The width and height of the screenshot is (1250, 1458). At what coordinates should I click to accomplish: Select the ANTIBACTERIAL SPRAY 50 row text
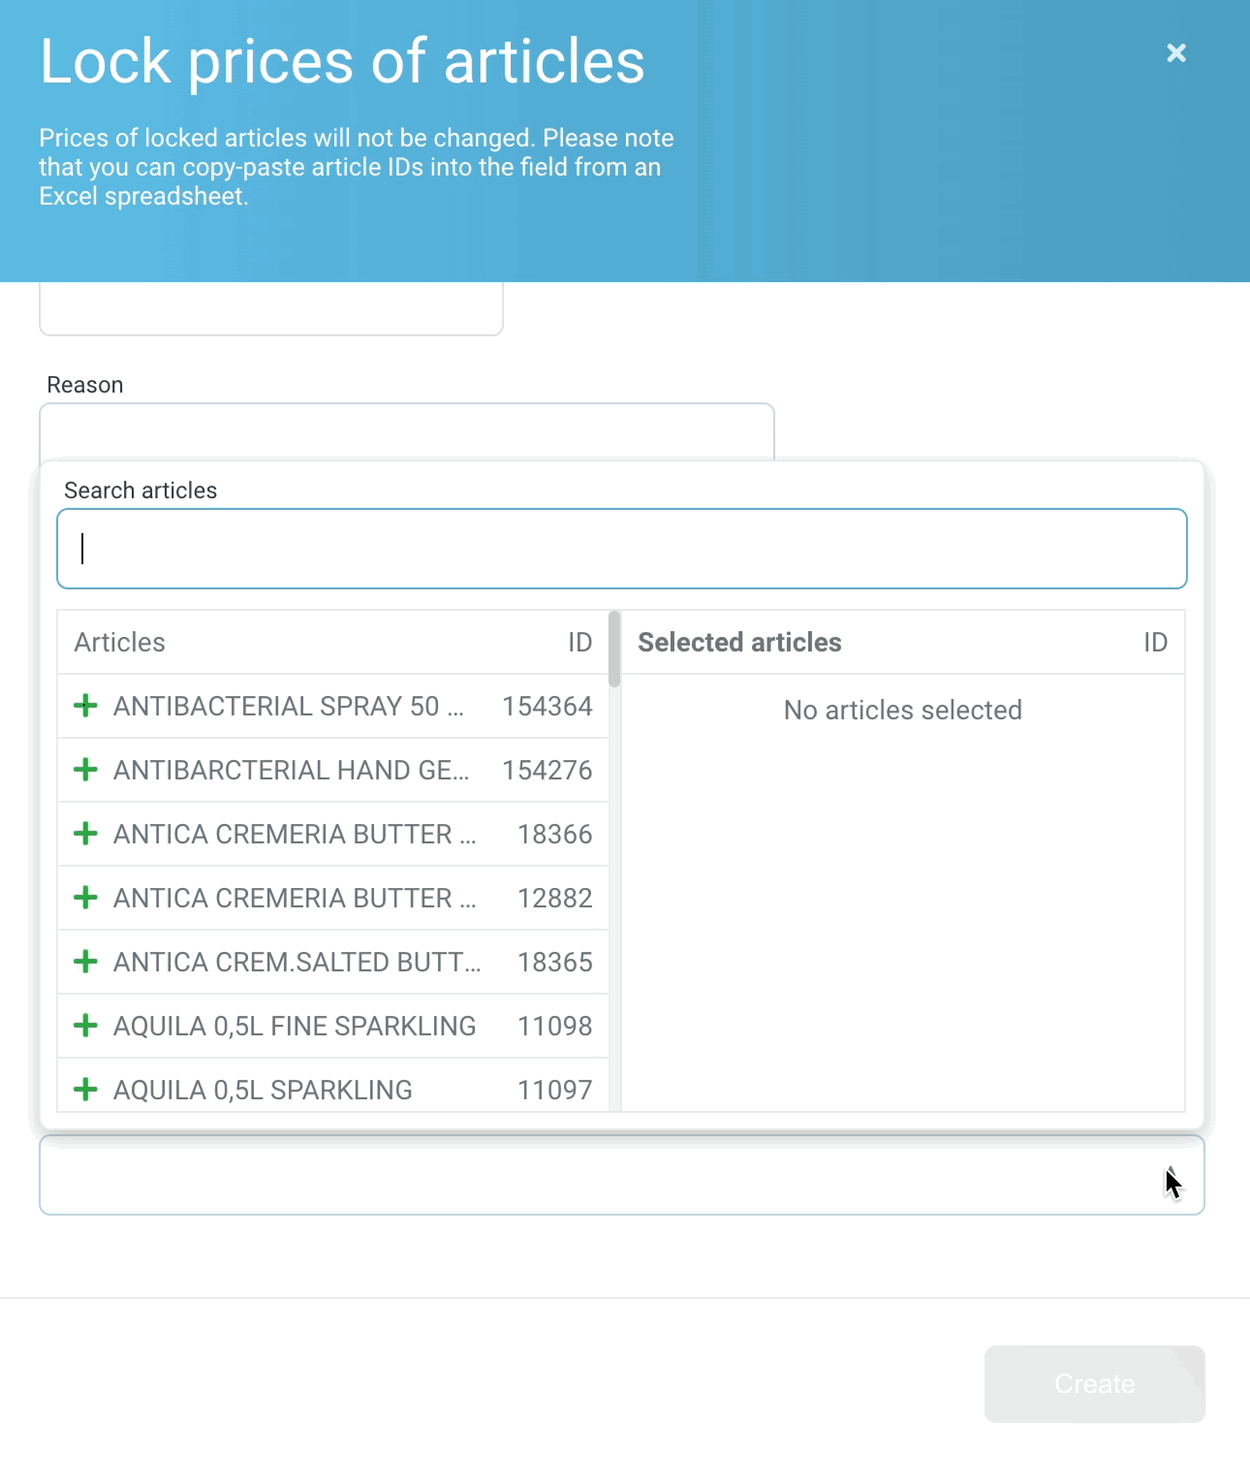288,706
